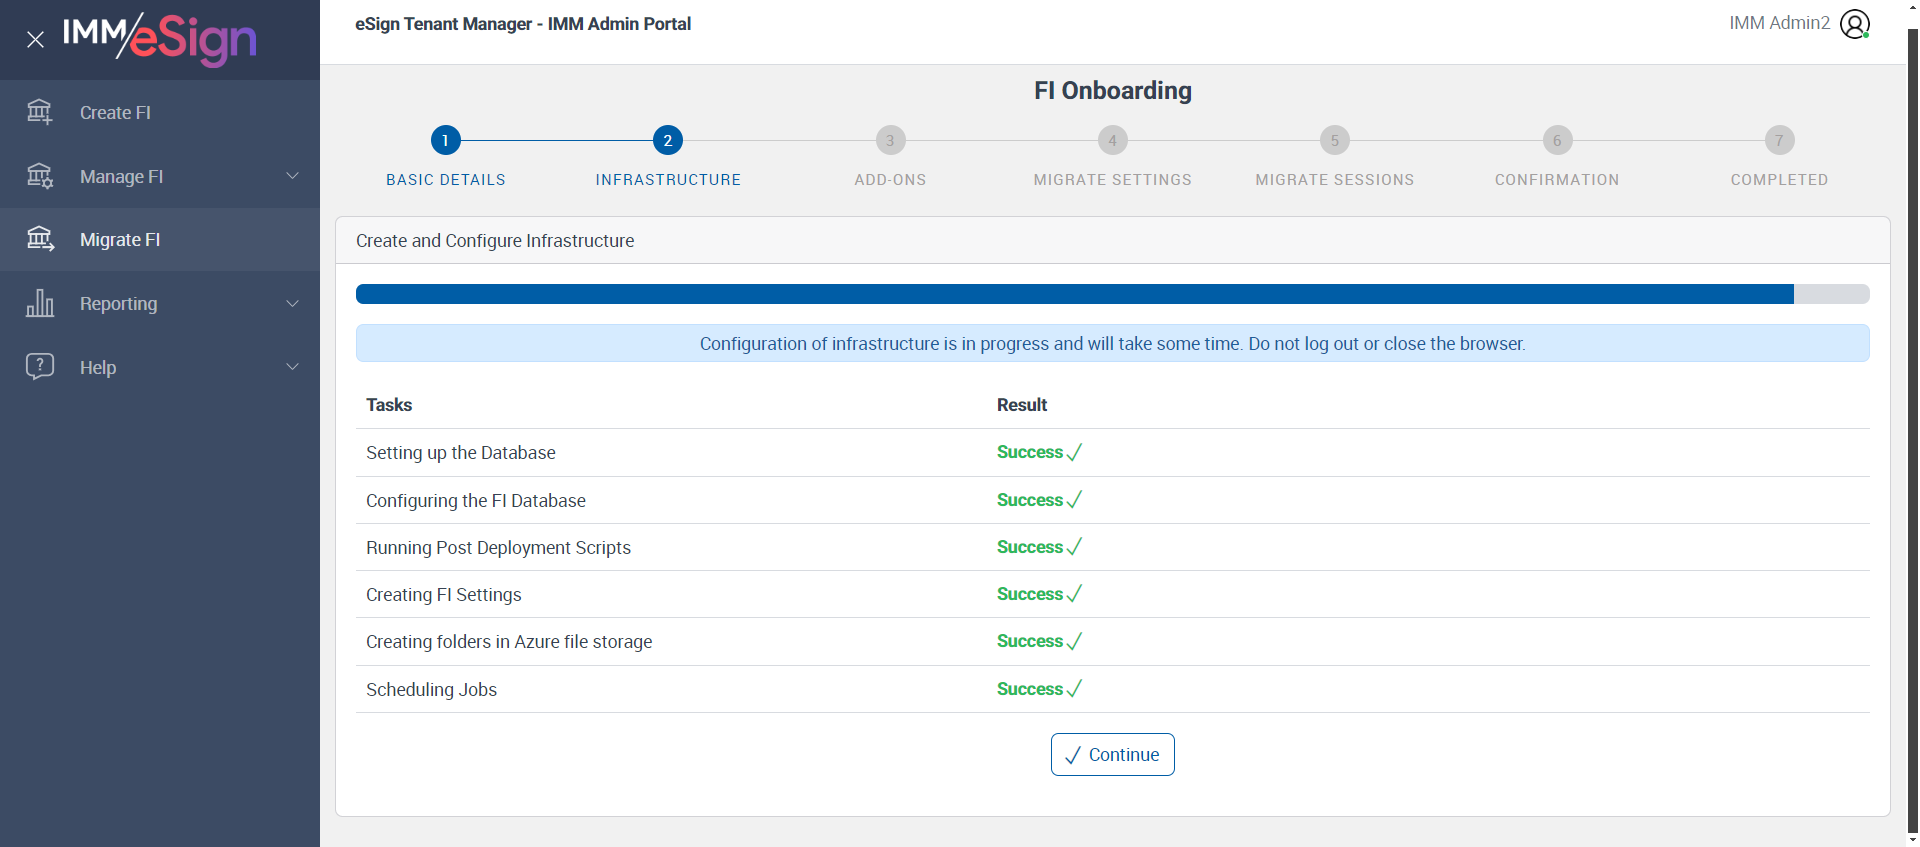Click the BASIC DETAILS step label
Screen dimensions: 1920x847
[446, 180]
